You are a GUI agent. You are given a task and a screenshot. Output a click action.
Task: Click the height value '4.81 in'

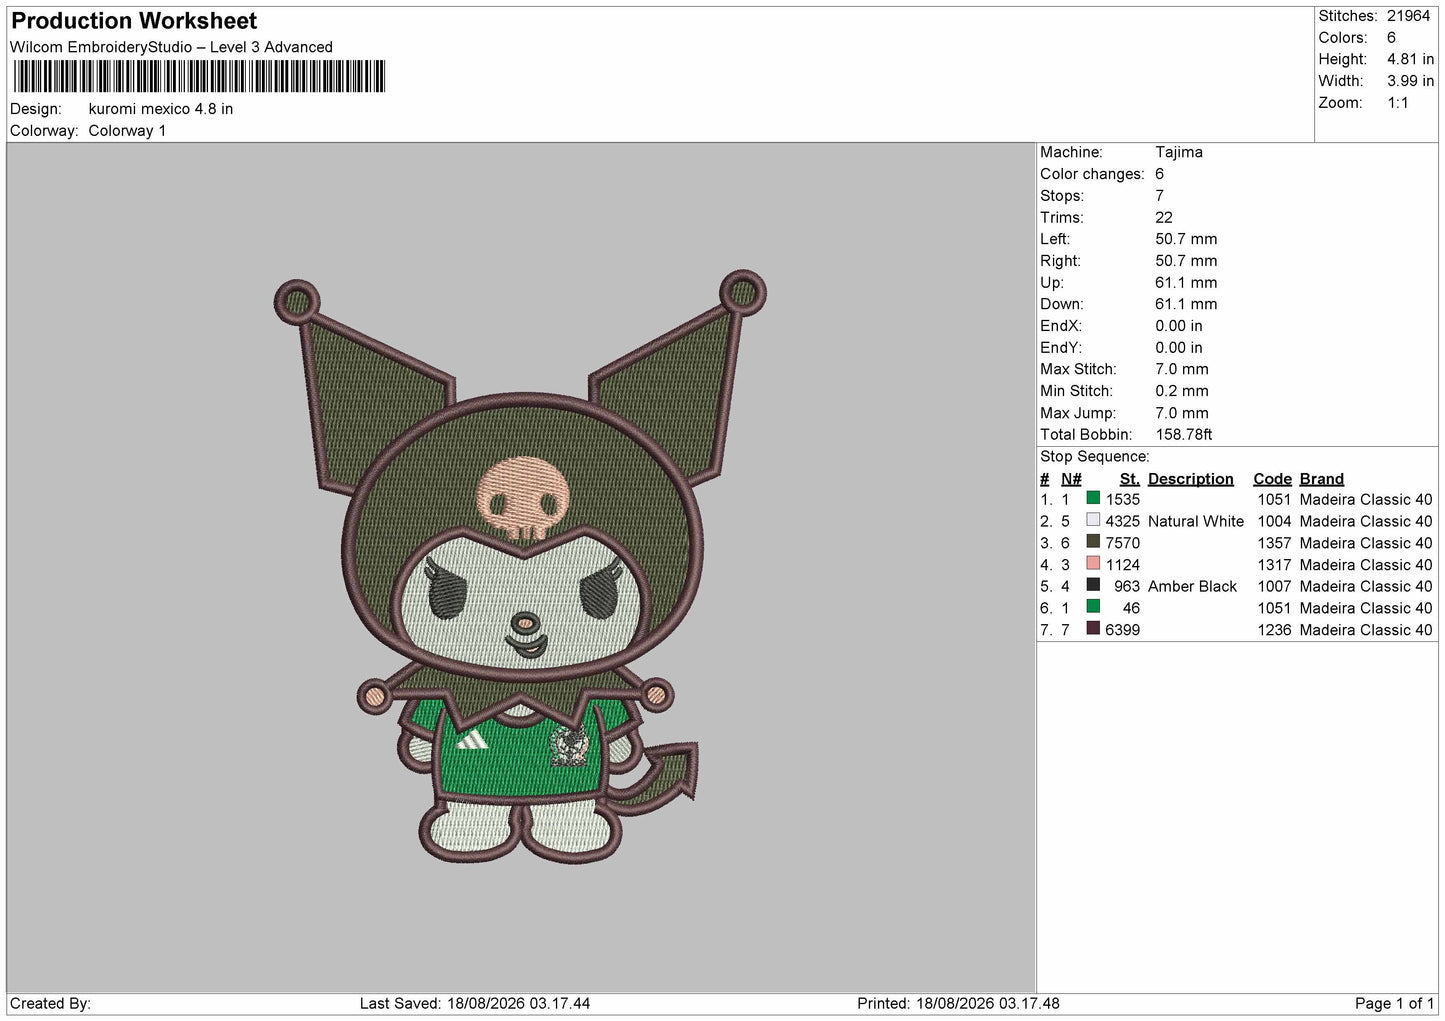coord(1410,60)
